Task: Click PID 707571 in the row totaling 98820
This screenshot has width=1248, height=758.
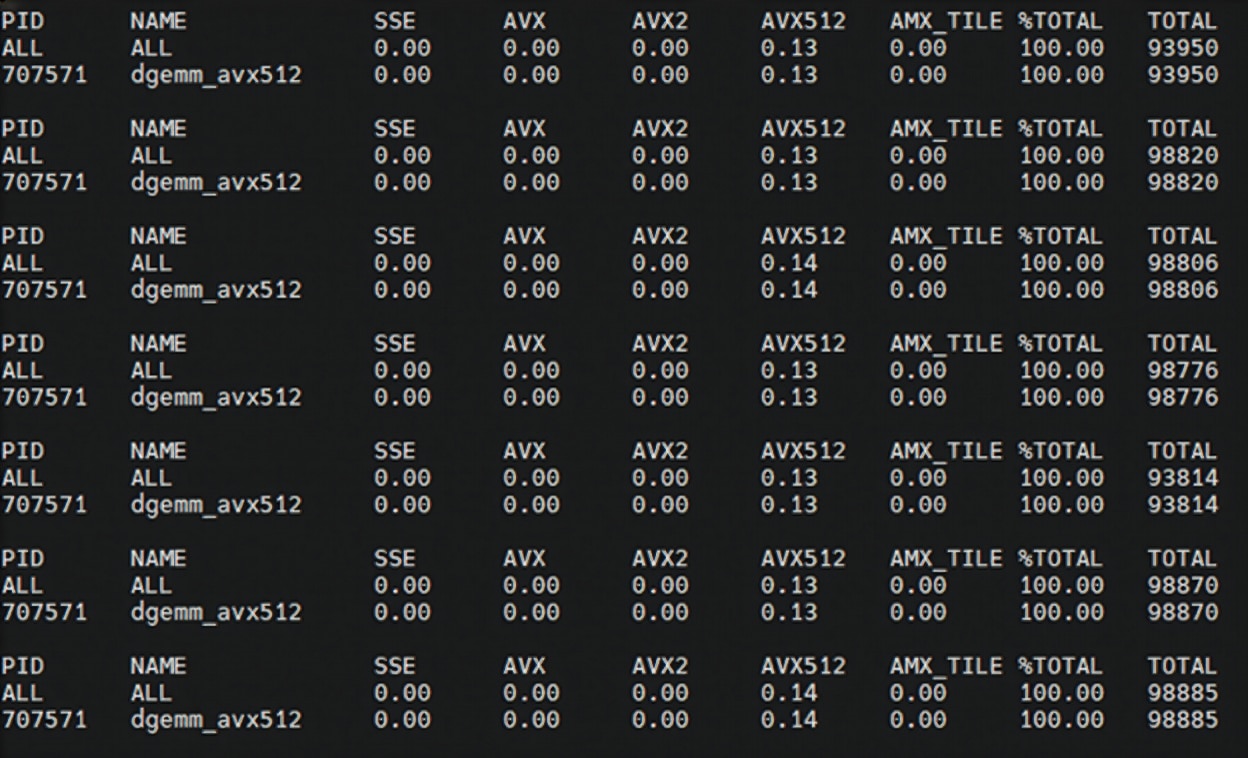Action: click(44, 183)
